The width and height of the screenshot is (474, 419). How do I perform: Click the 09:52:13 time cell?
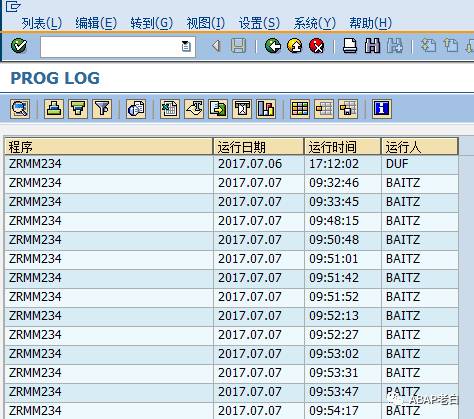(x=342, y=316)
